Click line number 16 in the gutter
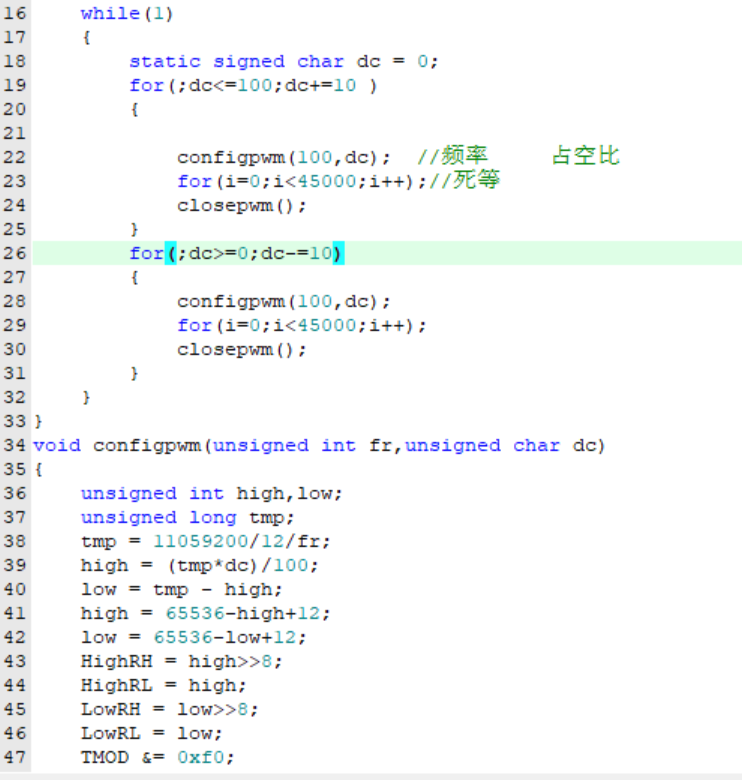The image size is (742, 780). click(x=14, y=13)
